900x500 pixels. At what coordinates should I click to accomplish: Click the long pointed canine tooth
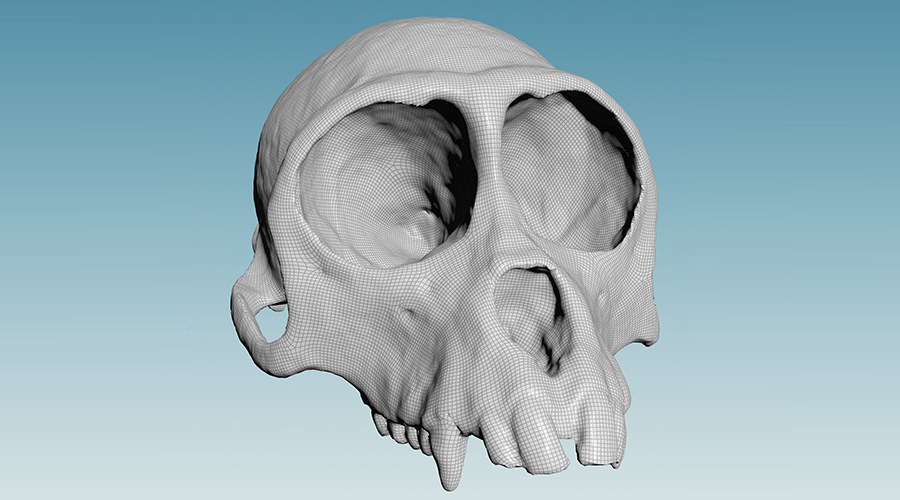pyautogui.click(x=452, y=455)
